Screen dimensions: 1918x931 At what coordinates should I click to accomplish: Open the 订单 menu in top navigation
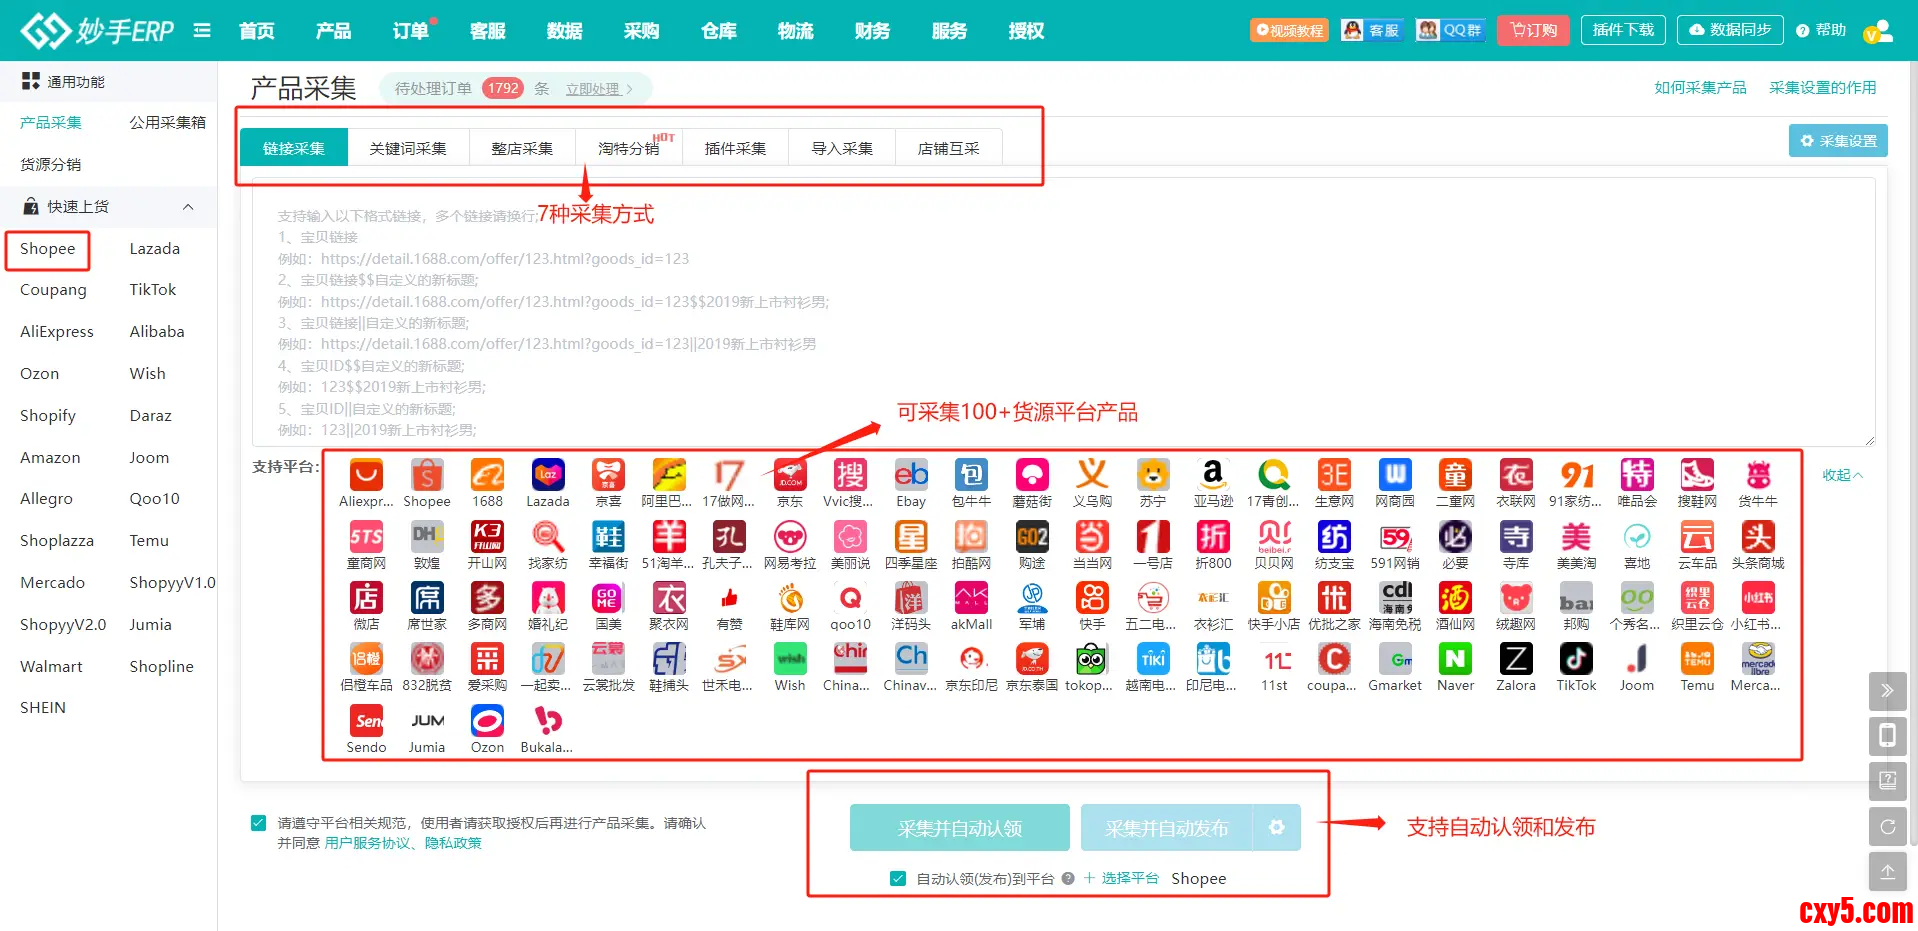click(410, 31)
